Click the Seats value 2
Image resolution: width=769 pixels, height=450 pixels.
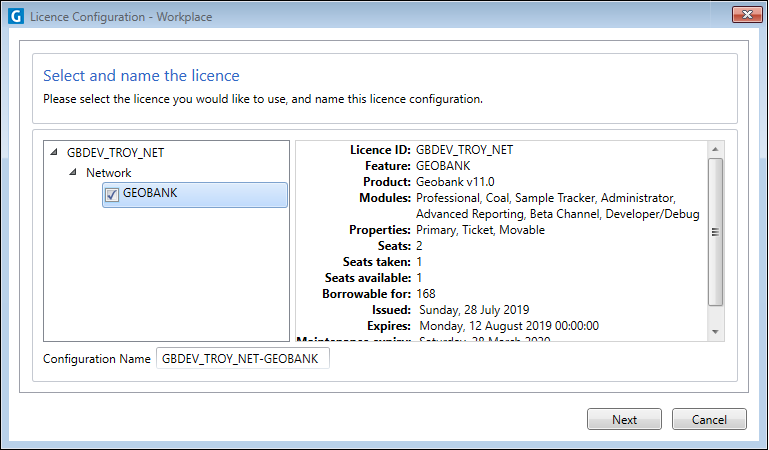tap(419, 246)
